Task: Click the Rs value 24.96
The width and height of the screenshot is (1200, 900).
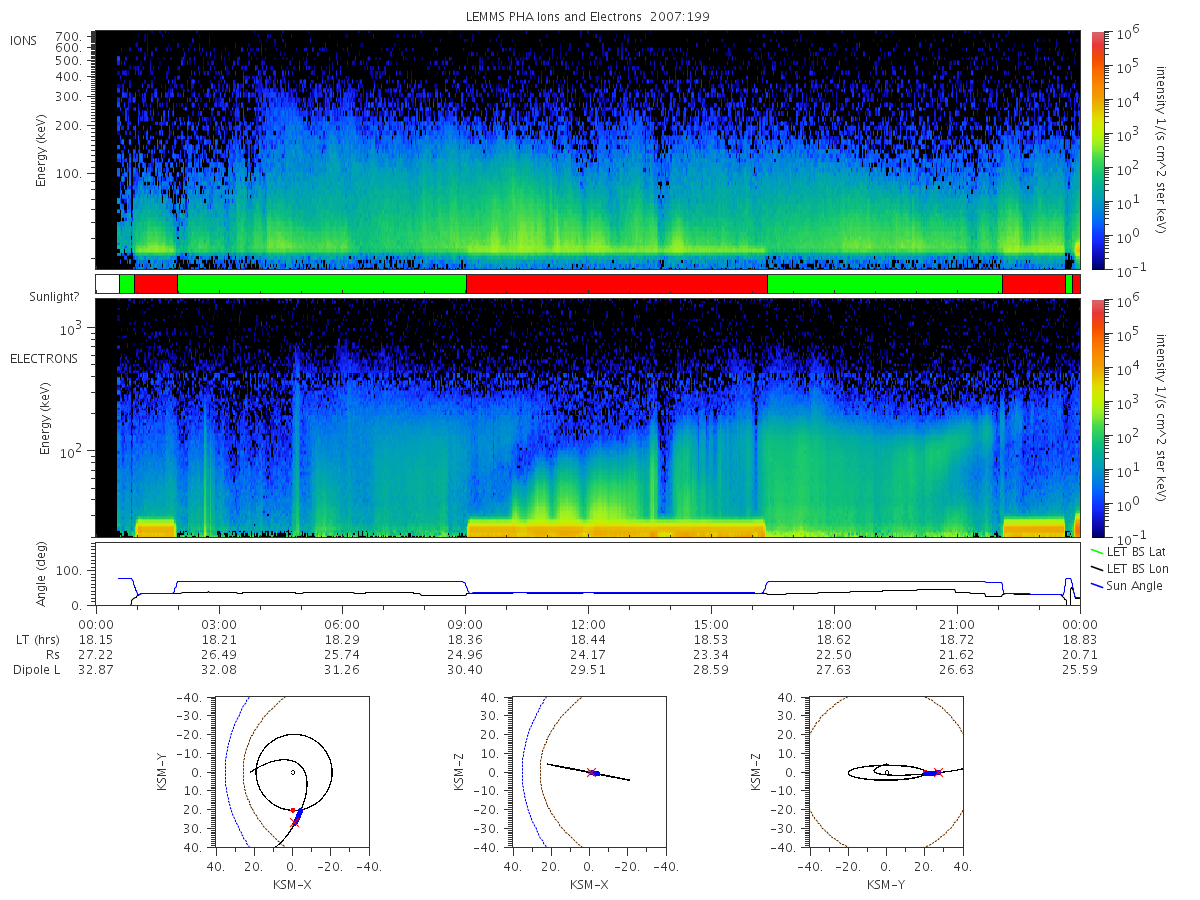Action: (x=465, y=653)
